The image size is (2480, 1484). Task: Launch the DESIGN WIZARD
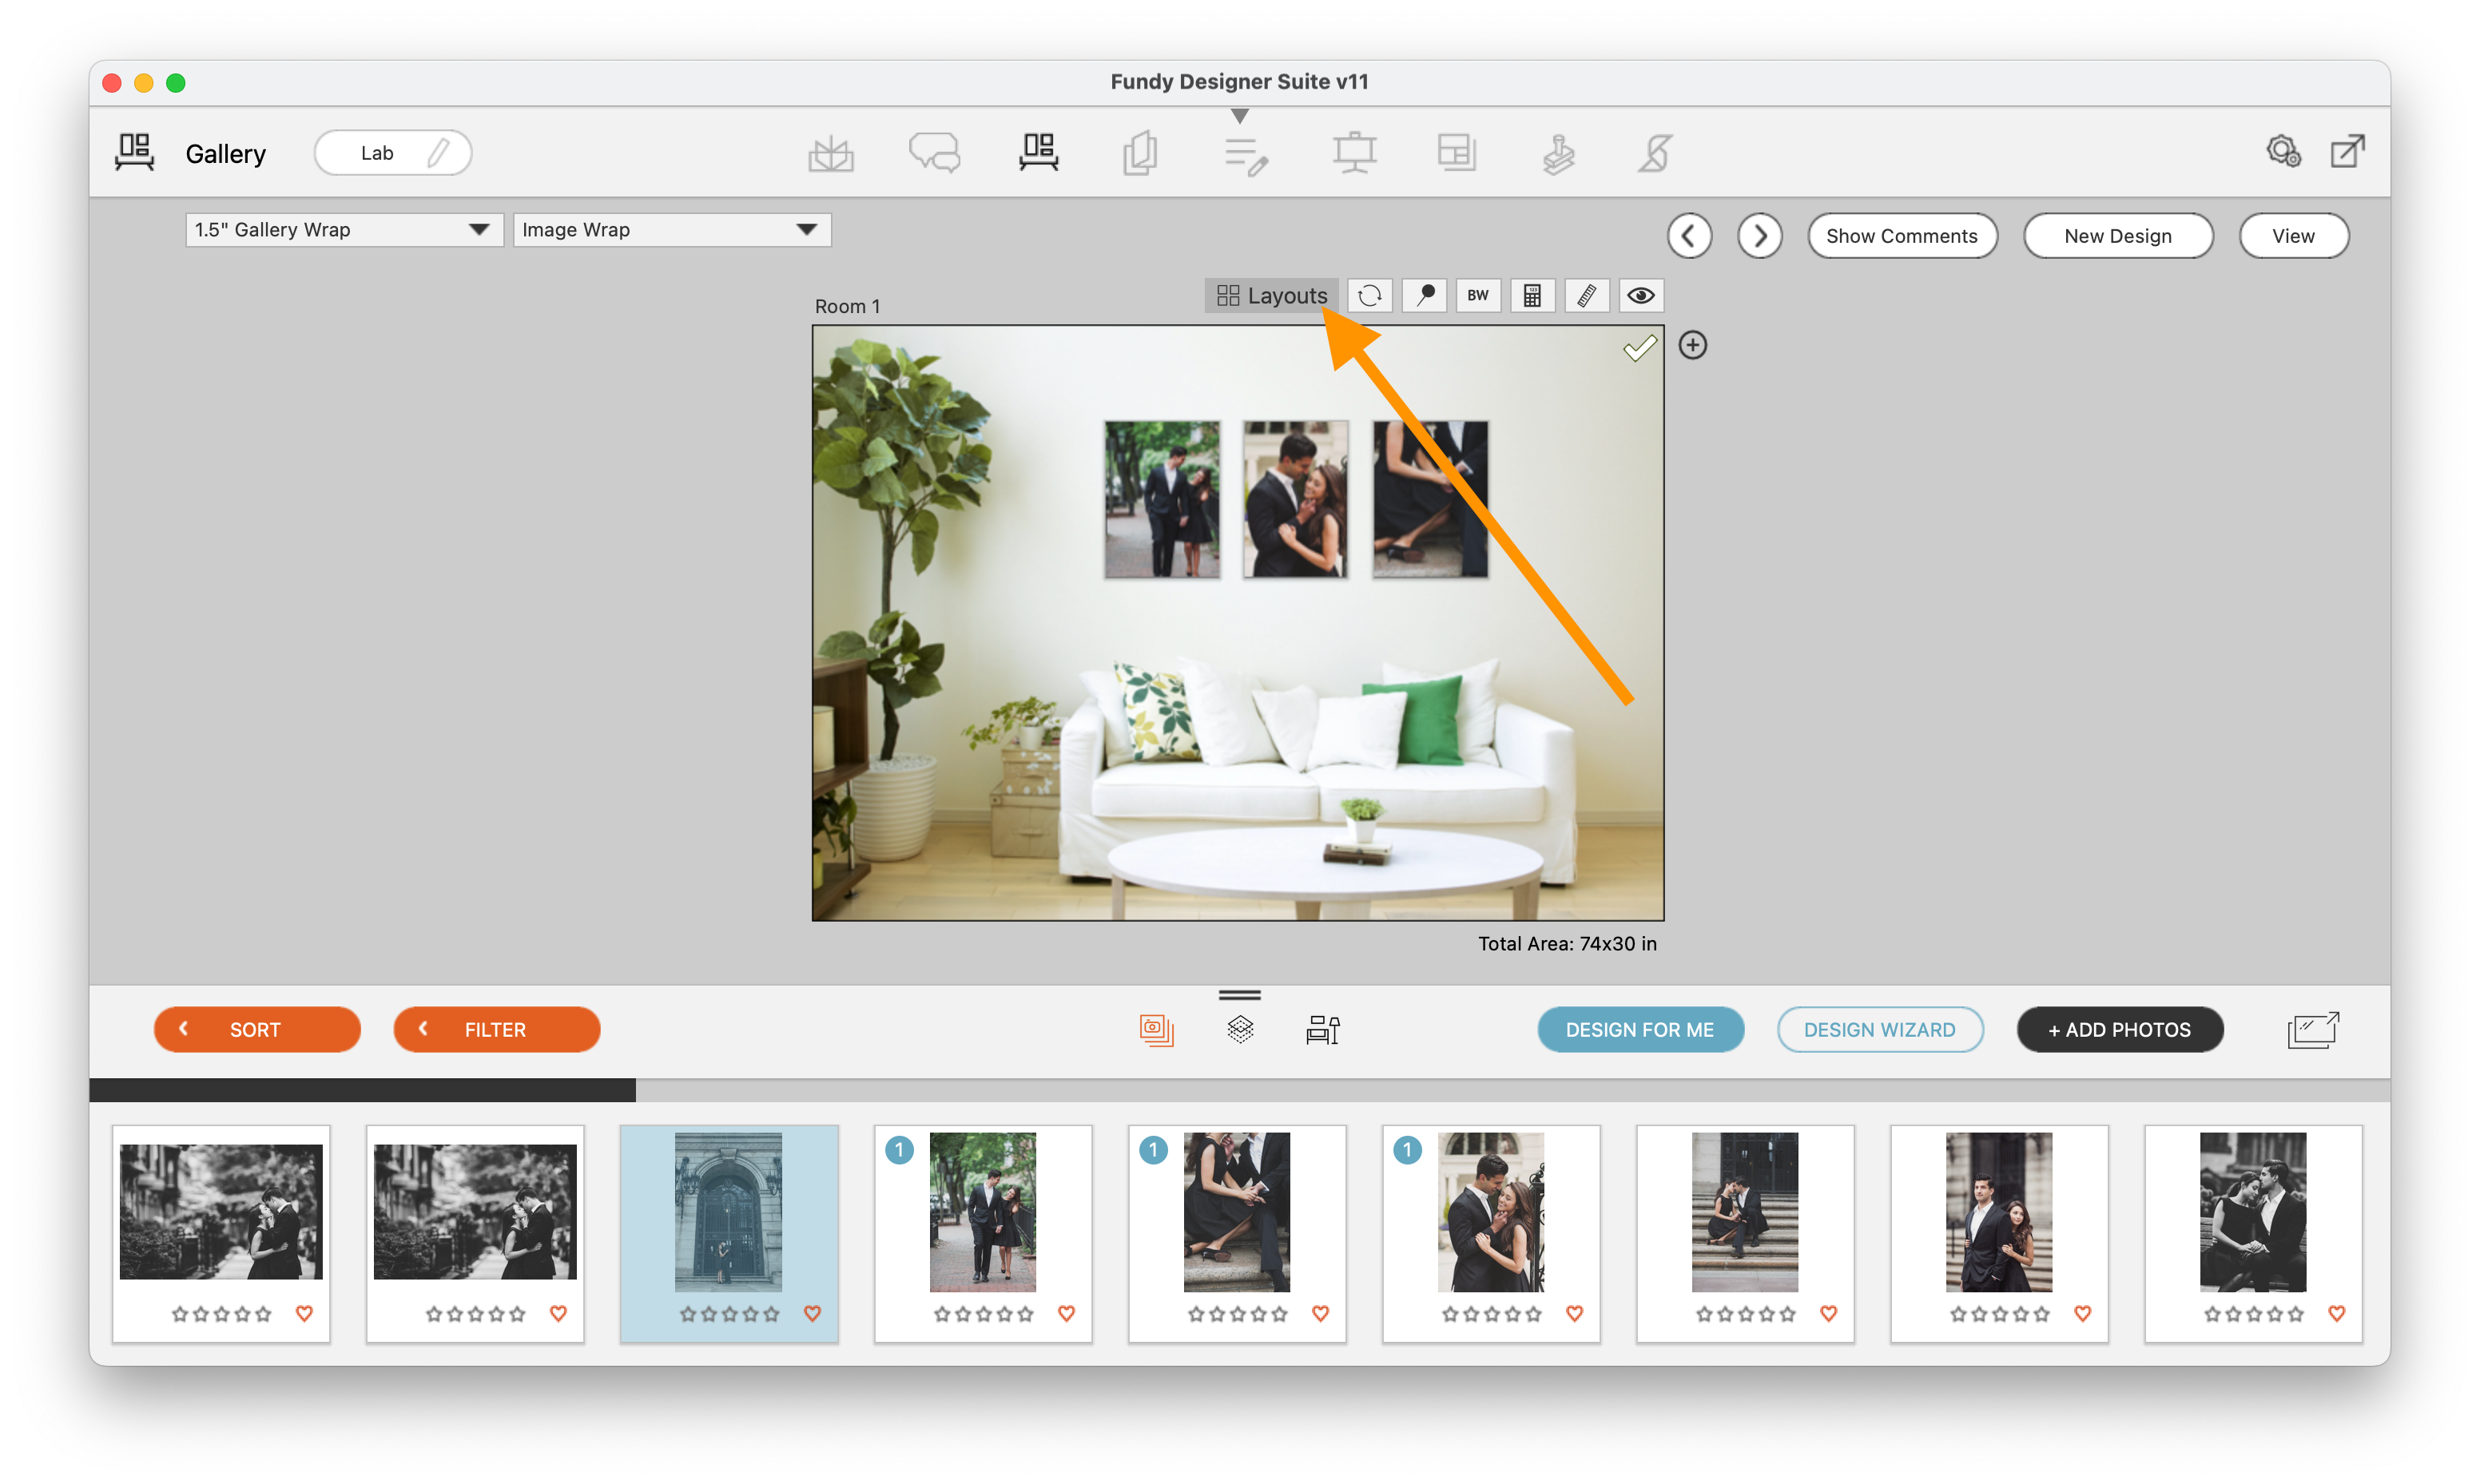tap(1880, 1029)
